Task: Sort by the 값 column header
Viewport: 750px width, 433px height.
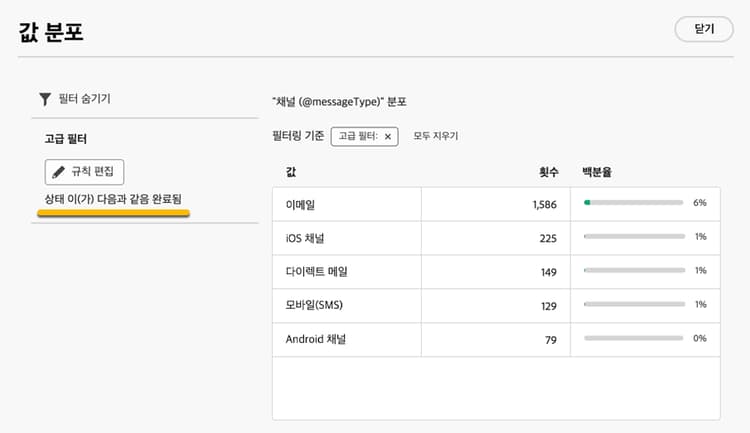Action: (x=291, y=172)
